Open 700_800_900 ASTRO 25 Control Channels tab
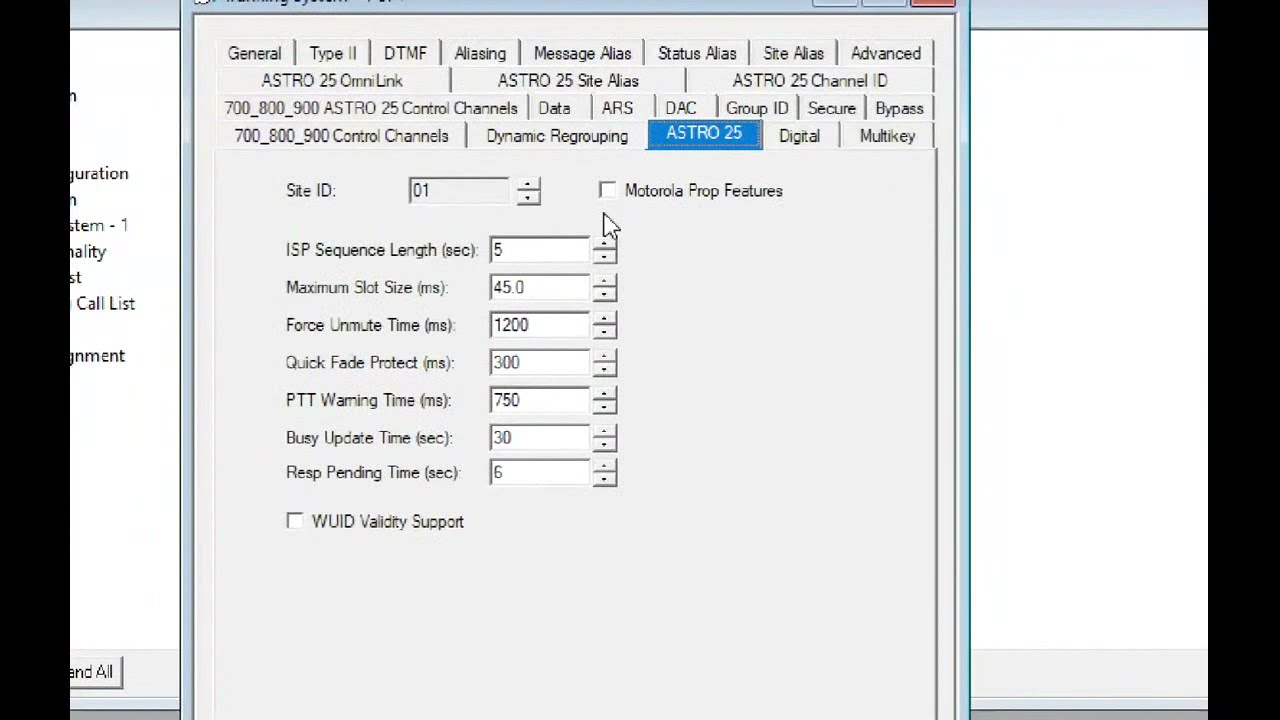Screen dimensions: 1280x720 (x=371, y=108)
